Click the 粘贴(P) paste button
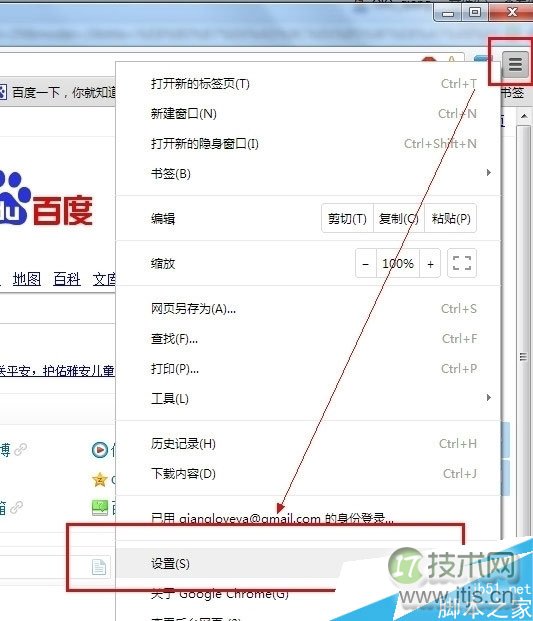Viewport: 533px width, 621px height. click(x=451, y=218)
